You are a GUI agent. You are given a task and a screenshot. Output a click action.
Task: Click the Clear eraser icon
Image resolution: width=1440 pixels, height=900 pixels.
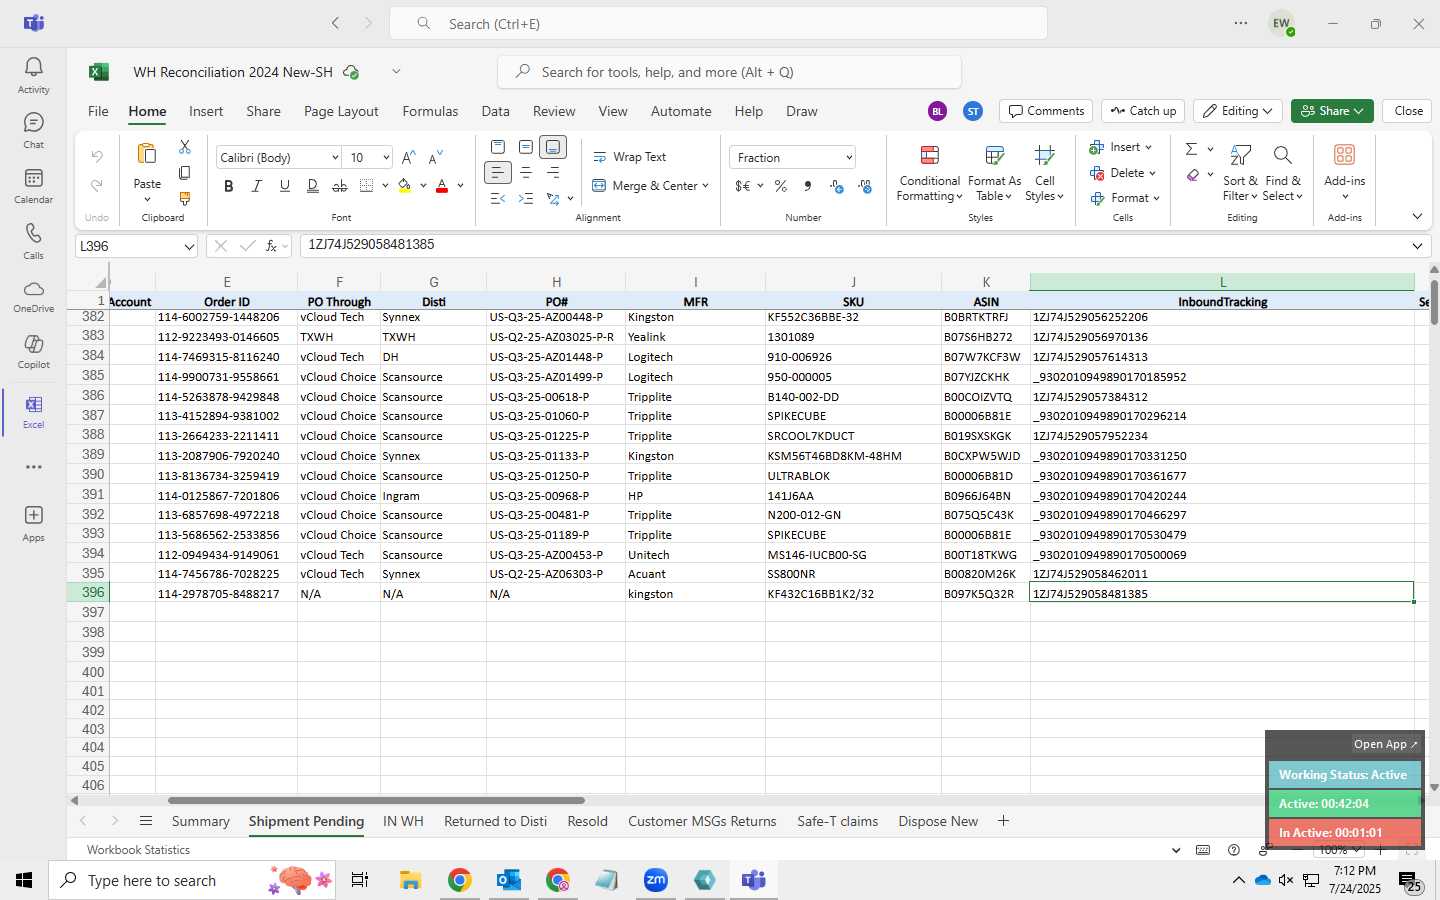pyautogui.click(x=1193, y=175)
